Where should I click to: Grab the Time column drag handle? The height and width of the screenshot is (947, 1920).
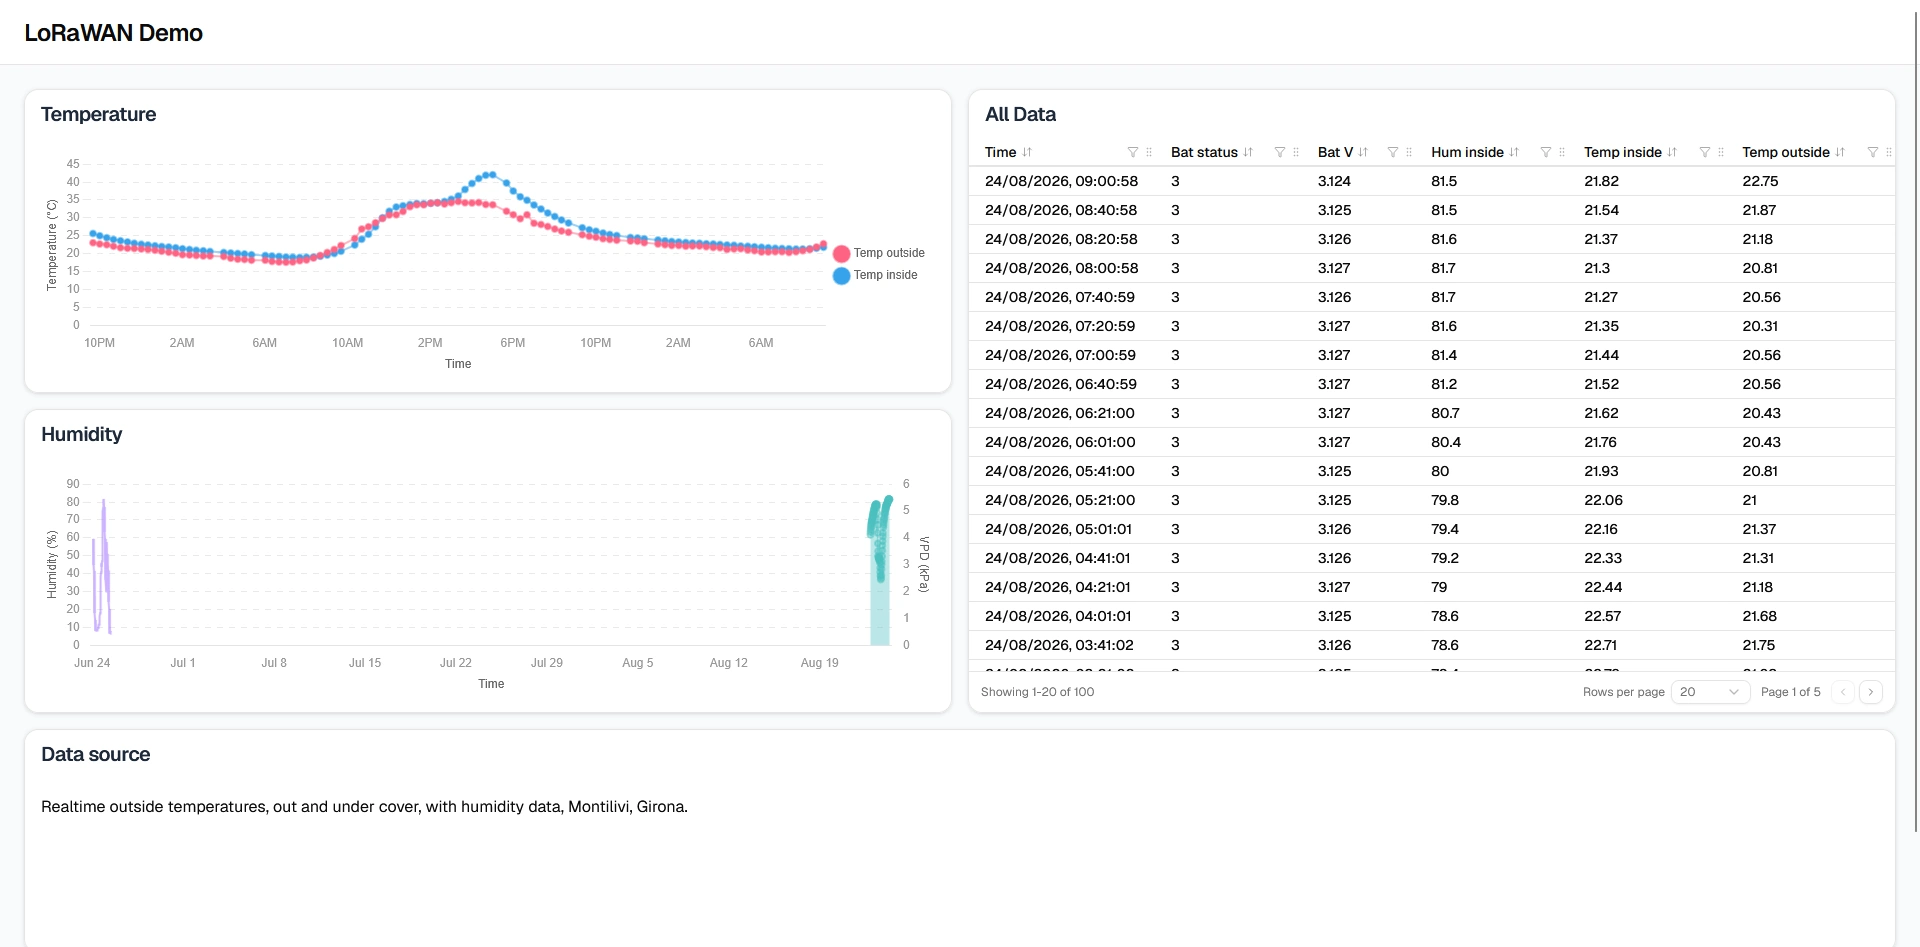[1149, 152]
